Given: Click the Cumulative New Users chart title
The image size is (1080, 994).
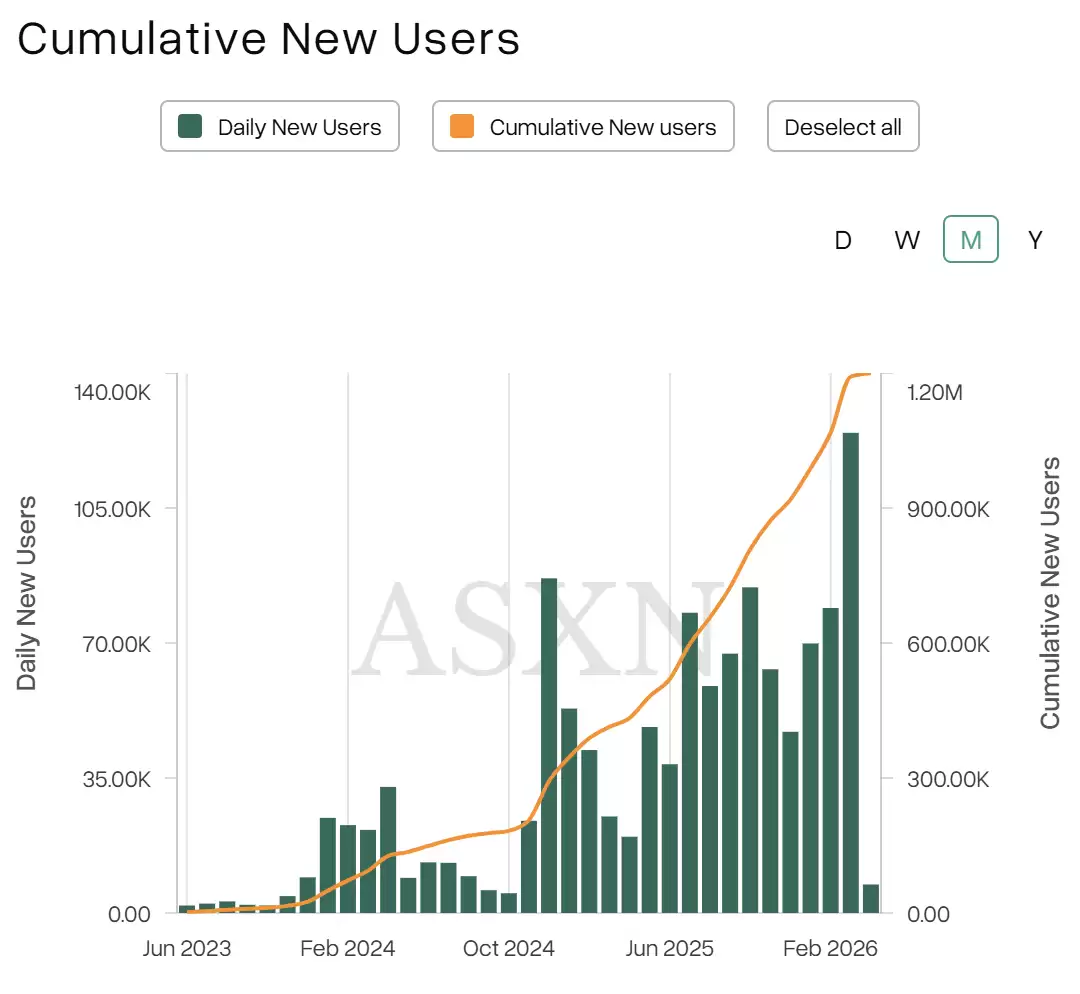Looking at the screenshot, I should point(269,39).
